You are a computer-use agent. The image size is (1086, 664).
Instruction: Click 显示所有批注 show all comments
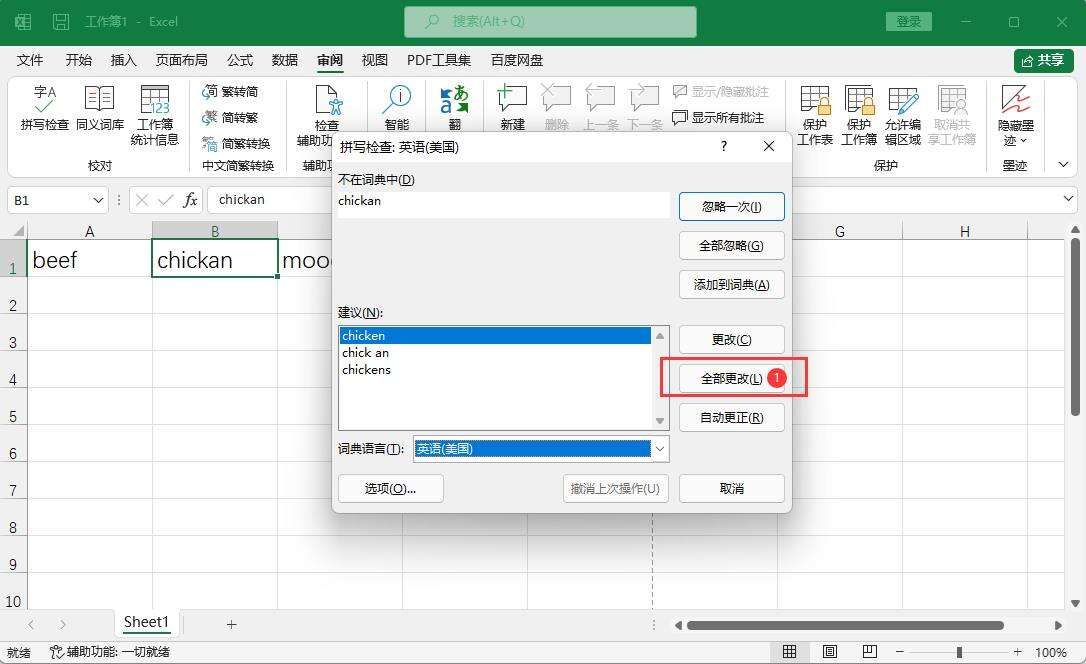coord(719,118)
